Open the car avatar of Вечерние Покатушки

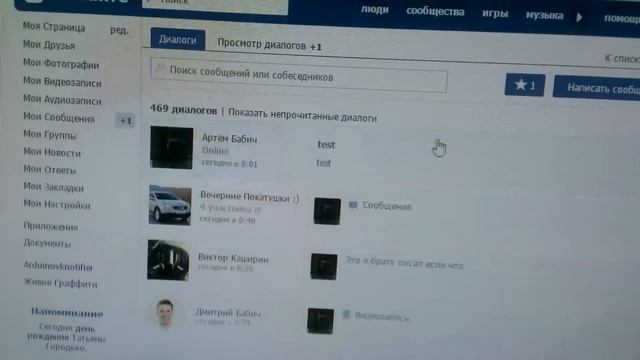pos(170,205)
